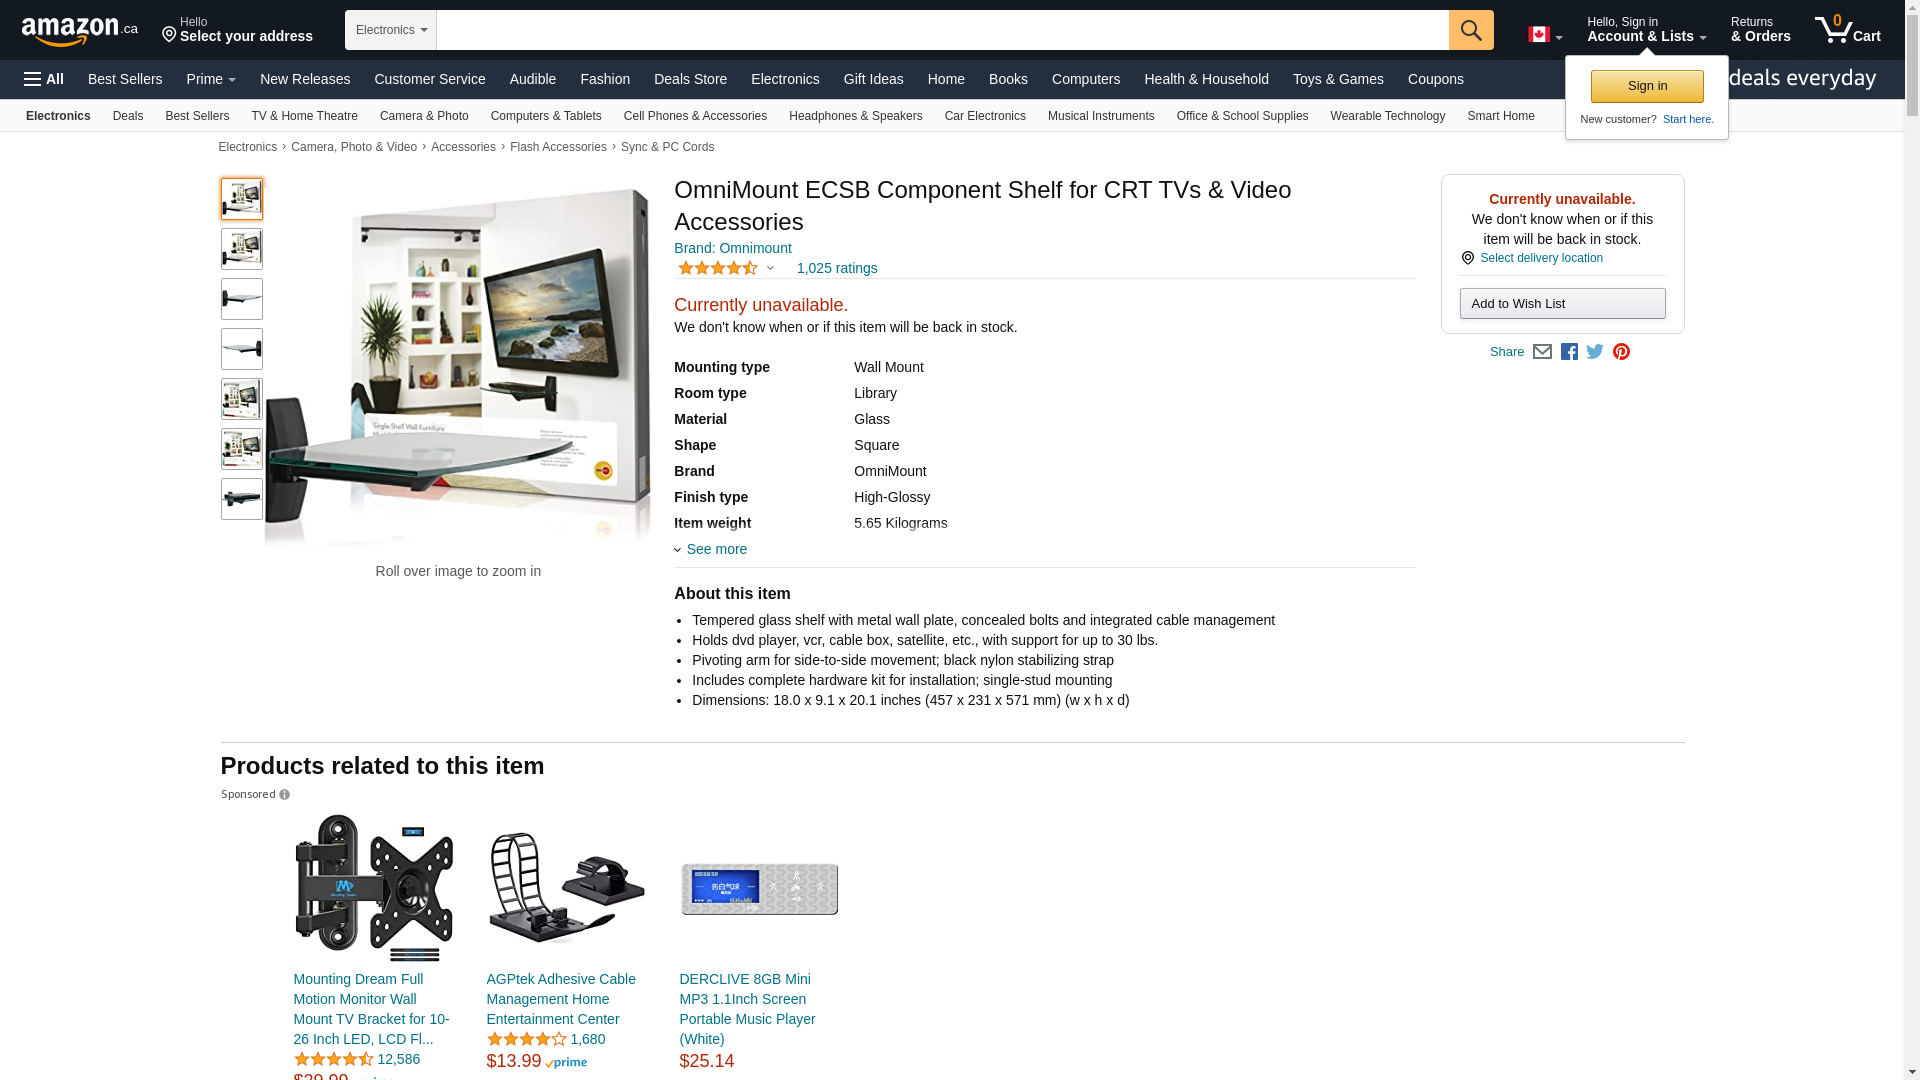Click the Amazon.ca logo
1920x1080 pixels.
tap(80, 31)
